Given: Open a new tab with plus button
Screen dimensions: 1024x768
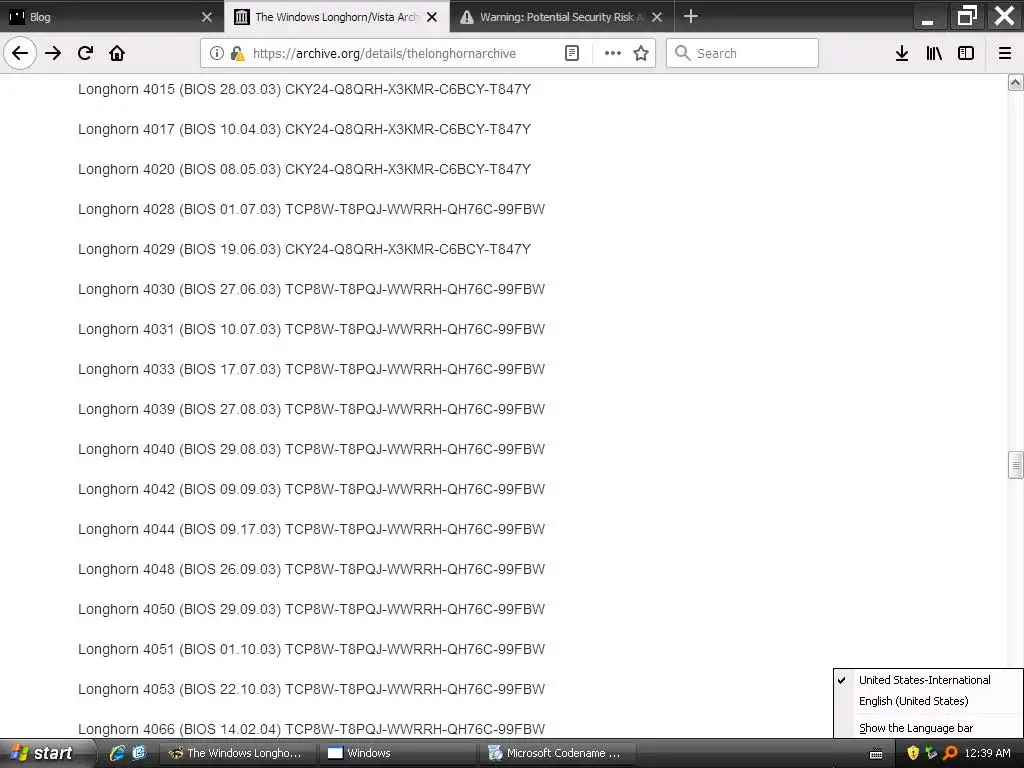Looking at the screenshot, I should coord(691,16).
